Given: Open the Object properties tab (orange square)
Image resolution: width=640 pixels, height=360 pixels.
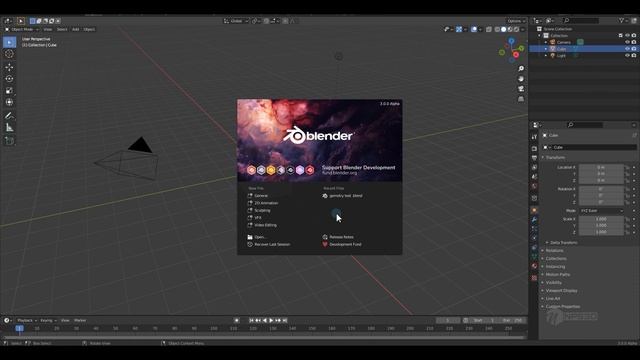Looking at the screenshot, I should (x=534, y=210).
